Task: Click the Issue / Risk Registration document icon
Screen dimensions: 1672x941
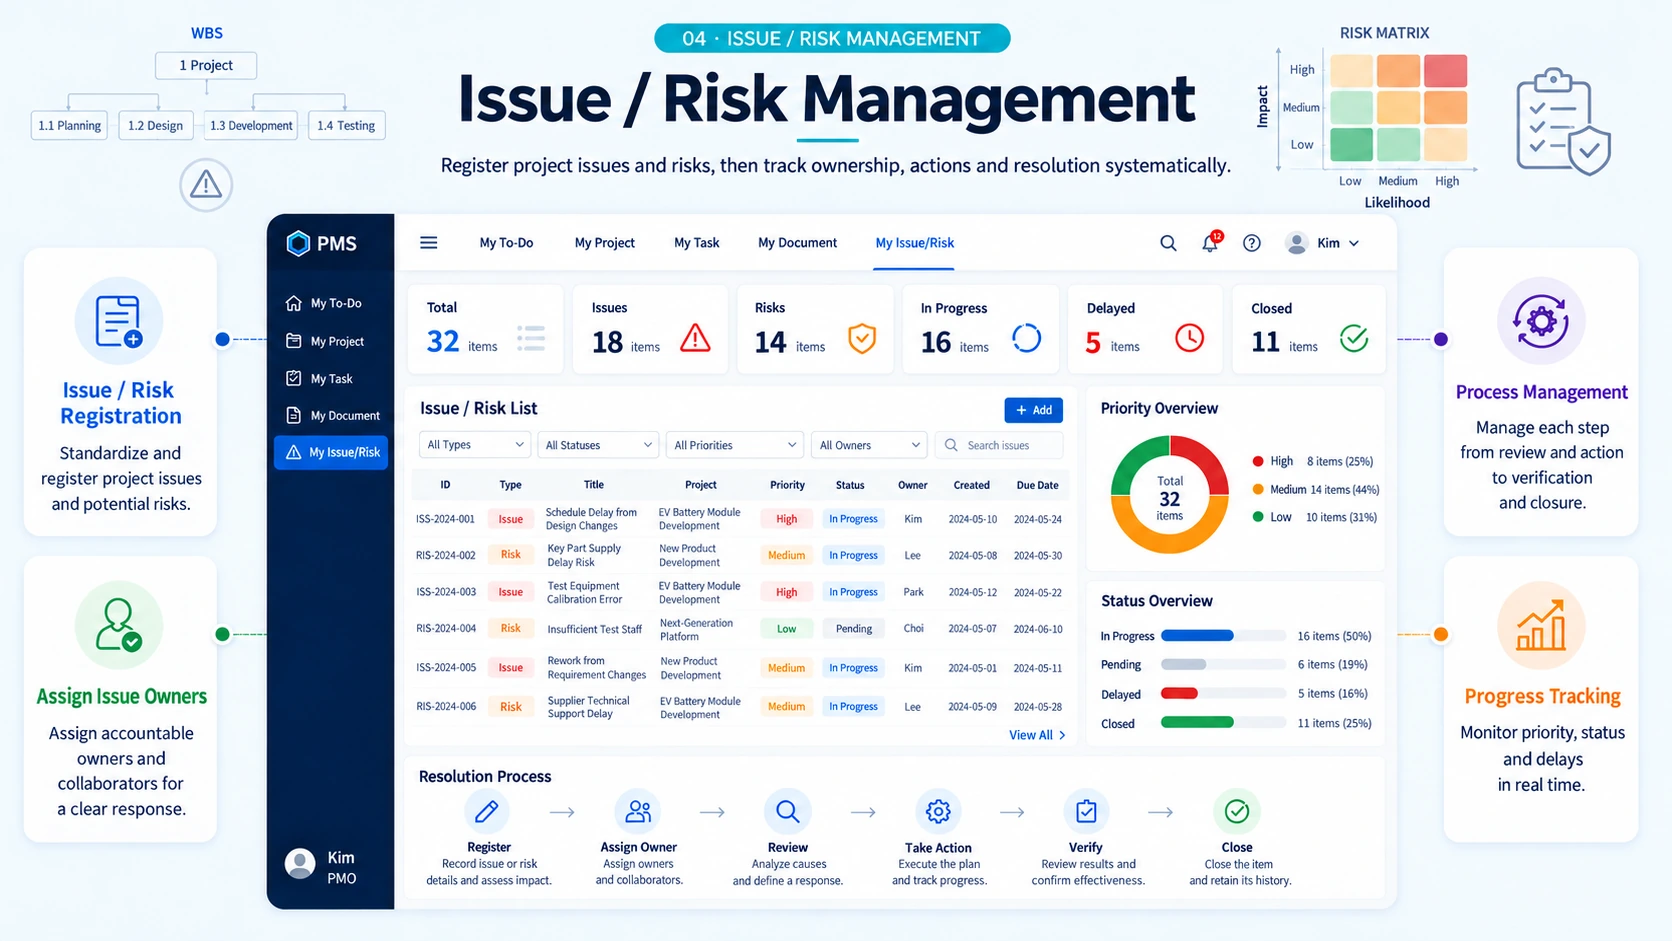Action: [119, 322]
